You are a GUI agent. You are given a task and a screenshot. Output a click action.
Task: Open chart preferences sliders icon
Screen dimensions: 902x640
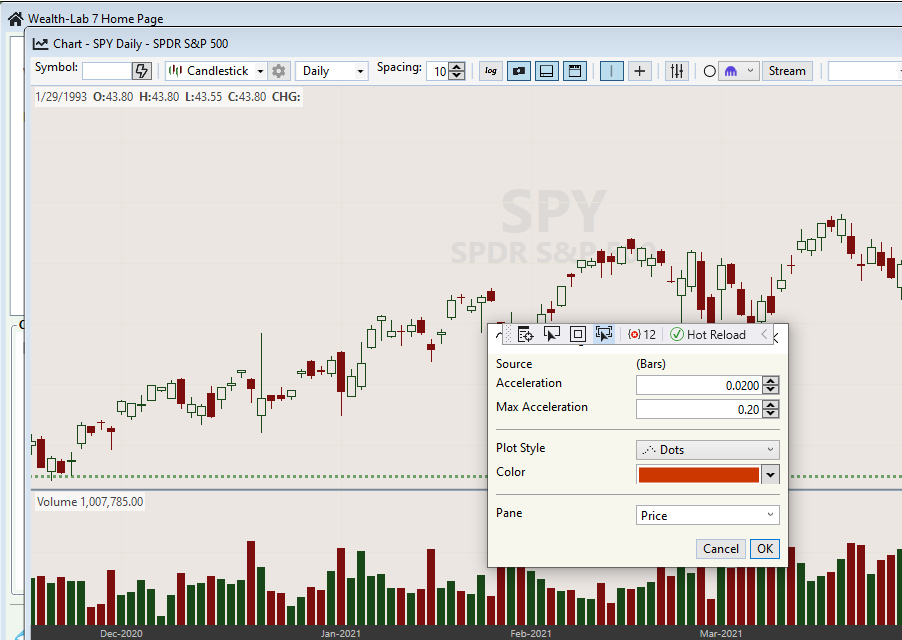point(677,71)
